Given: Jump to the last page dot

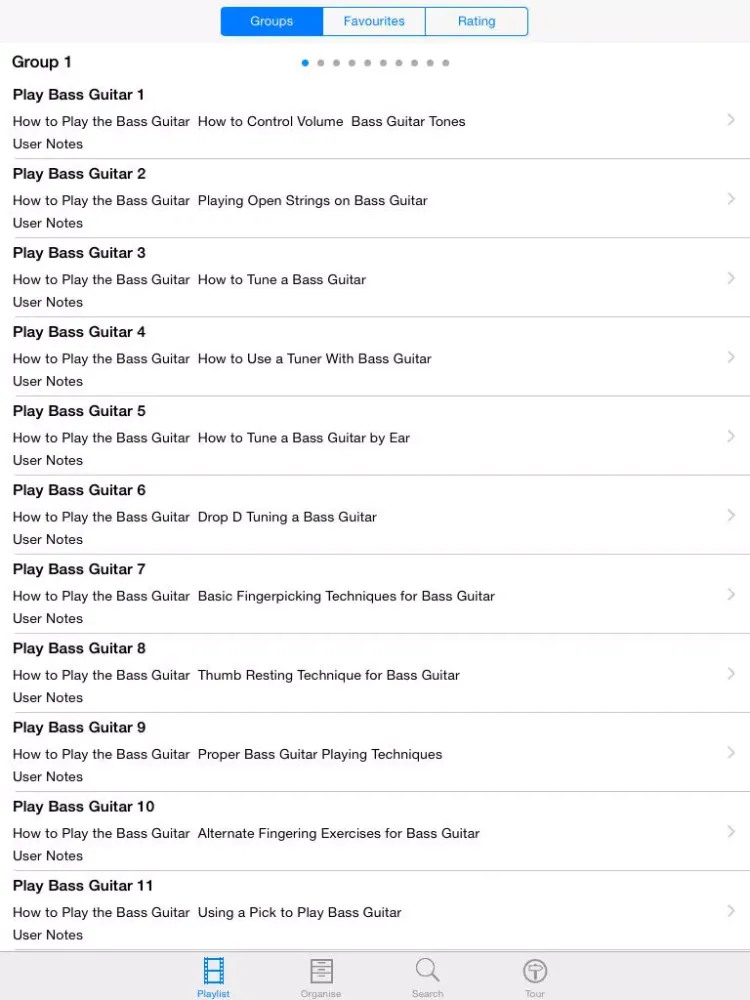Looking at the screenshot, I should point(446,62).
